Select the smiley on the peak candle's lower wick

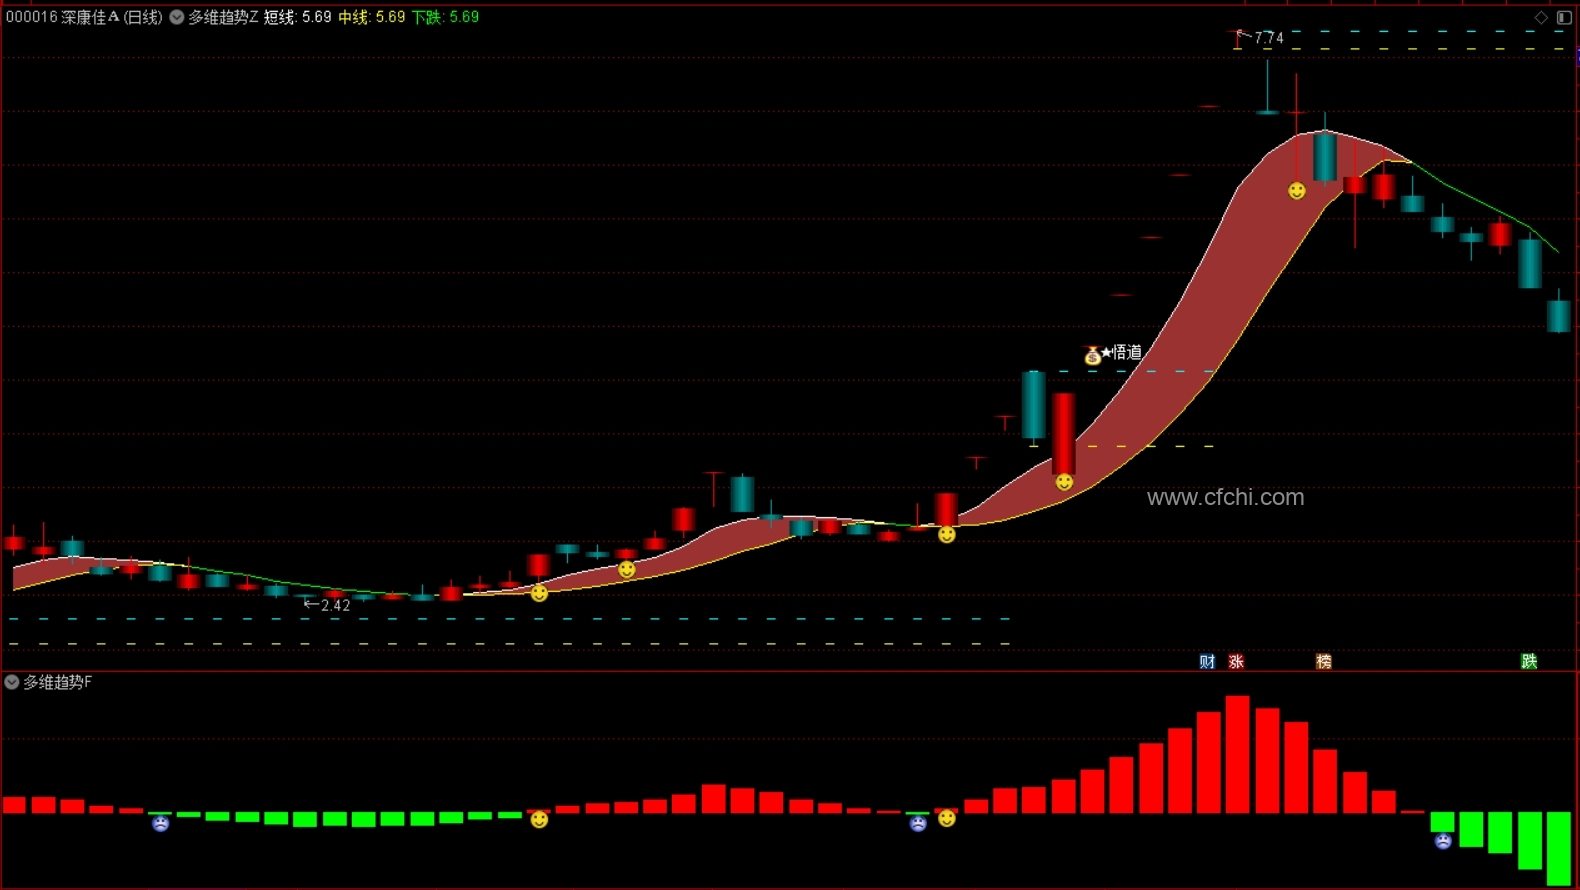click(1297, 190)
